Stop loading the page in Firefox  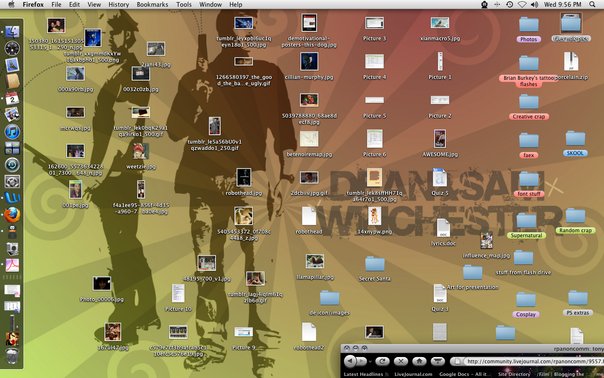401,361
